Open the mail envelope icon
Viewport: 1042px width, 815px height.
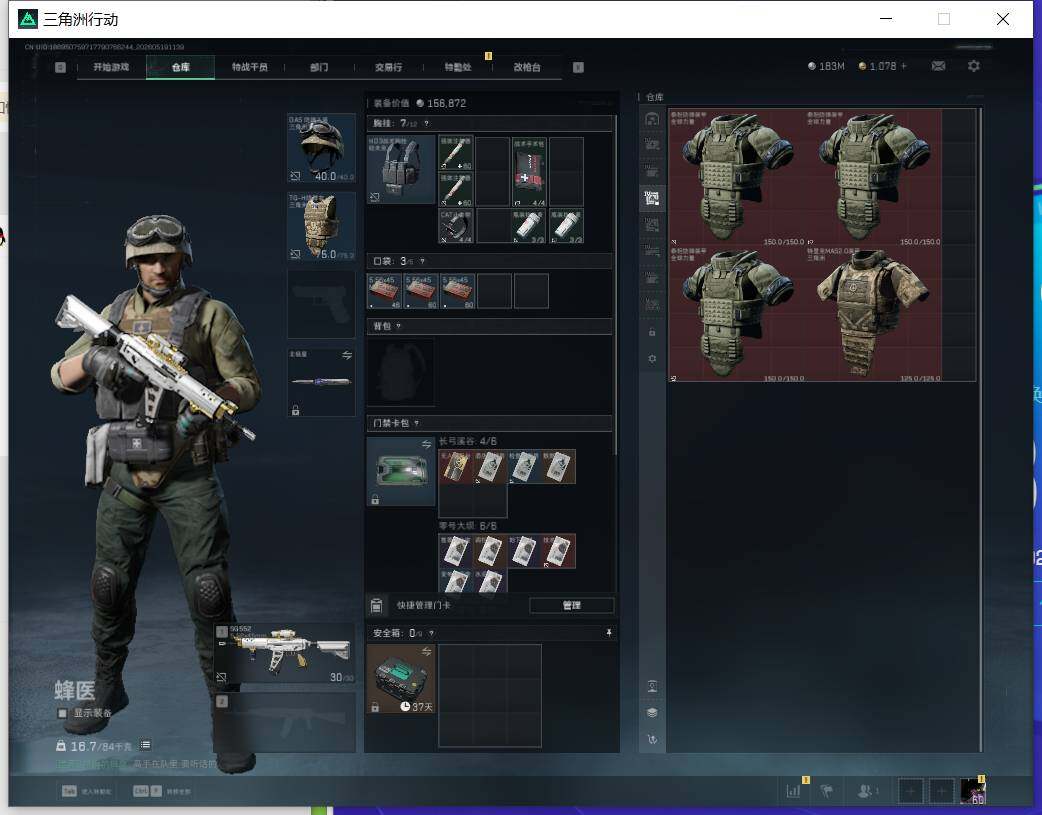click(x=938, y=66)
